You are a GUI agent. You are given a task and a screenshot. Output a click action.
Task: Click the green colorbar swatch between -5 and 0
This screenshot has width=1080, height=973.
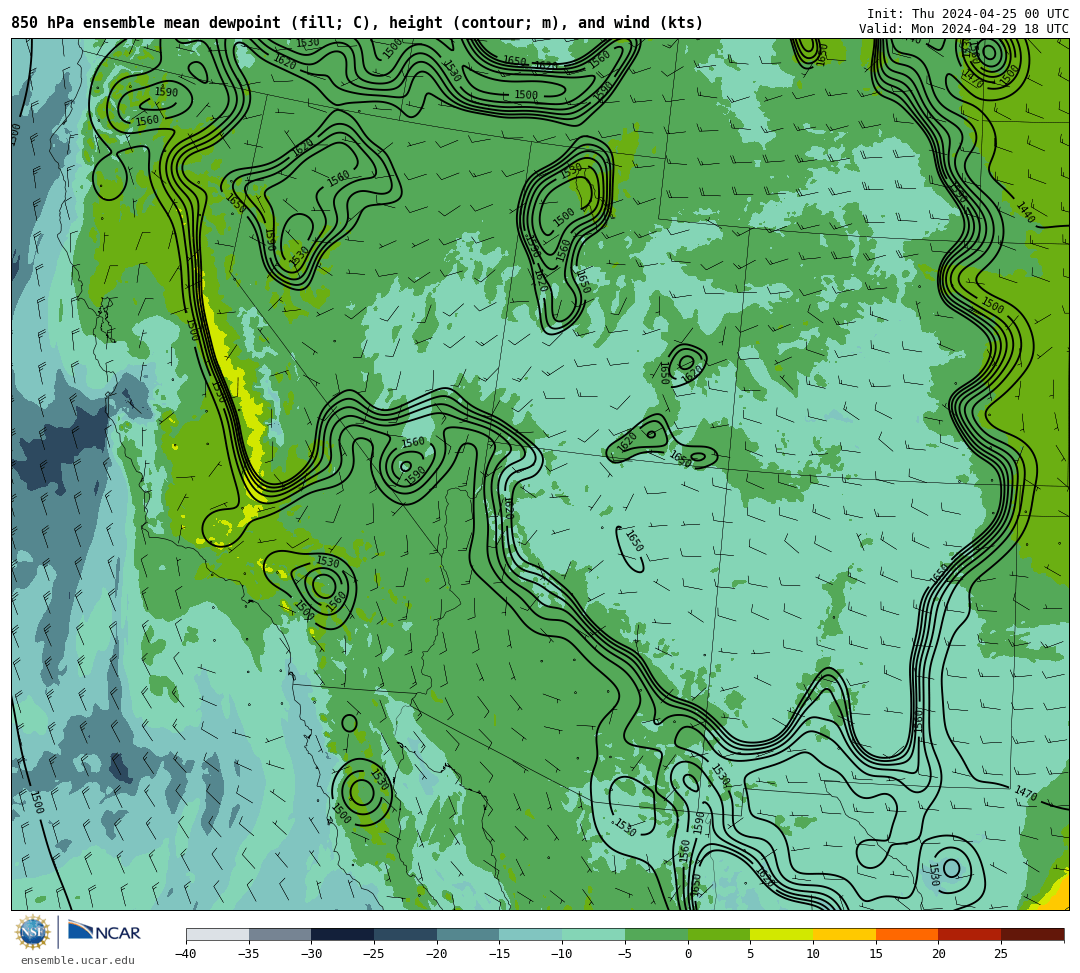[x=656, y=934]
